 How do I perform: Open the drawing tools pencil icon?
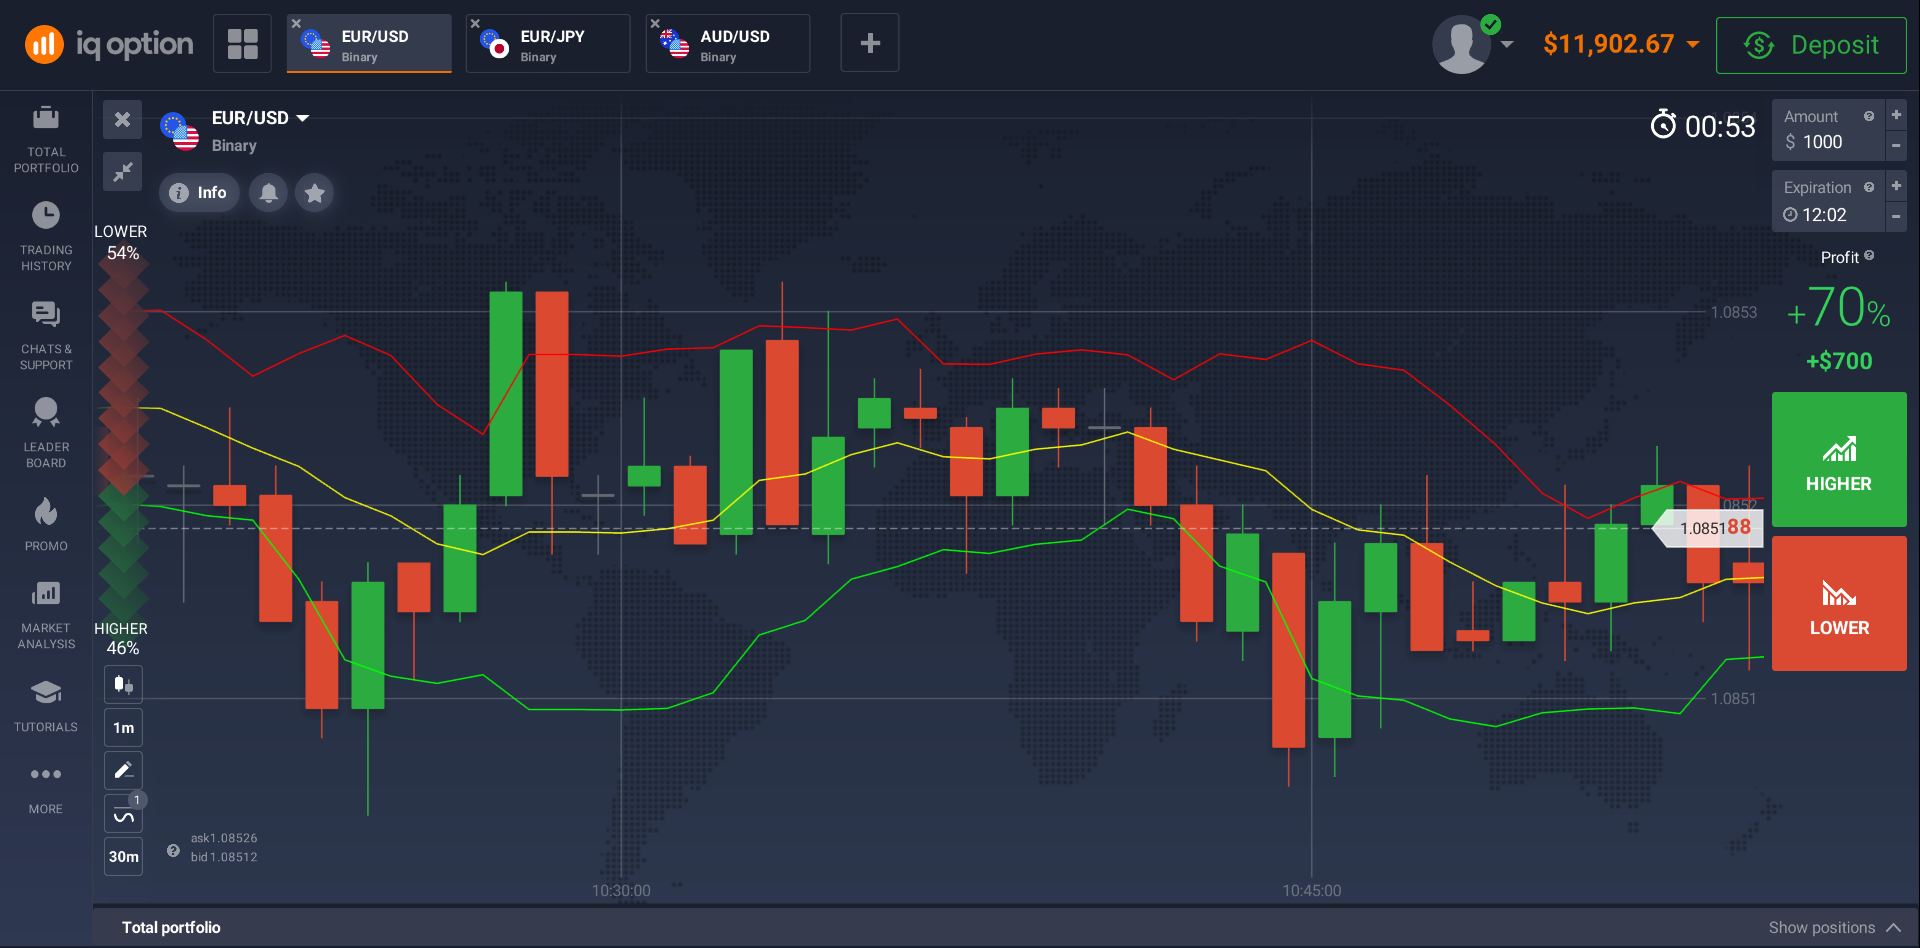tap(123, 770)
